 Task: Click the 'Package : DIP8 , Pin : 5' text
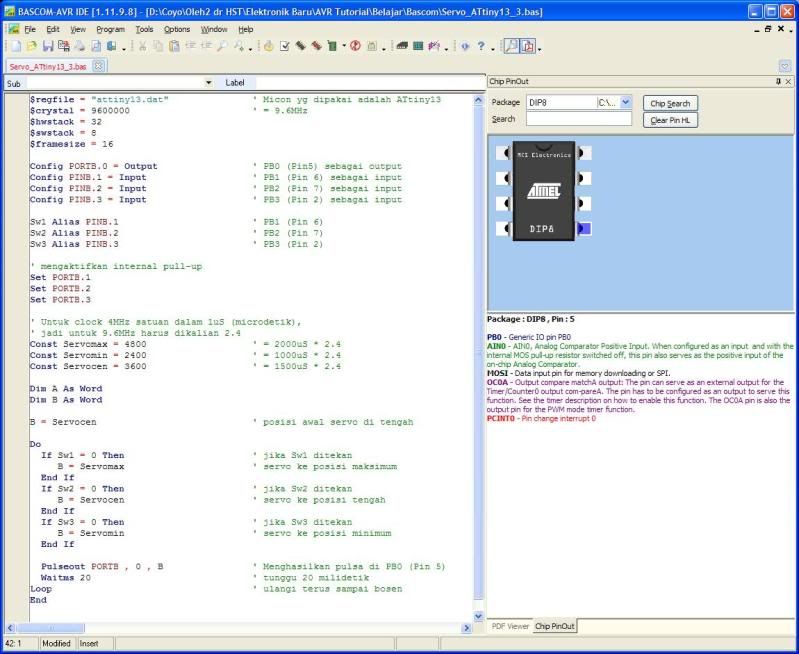click(x=530, y=319)
